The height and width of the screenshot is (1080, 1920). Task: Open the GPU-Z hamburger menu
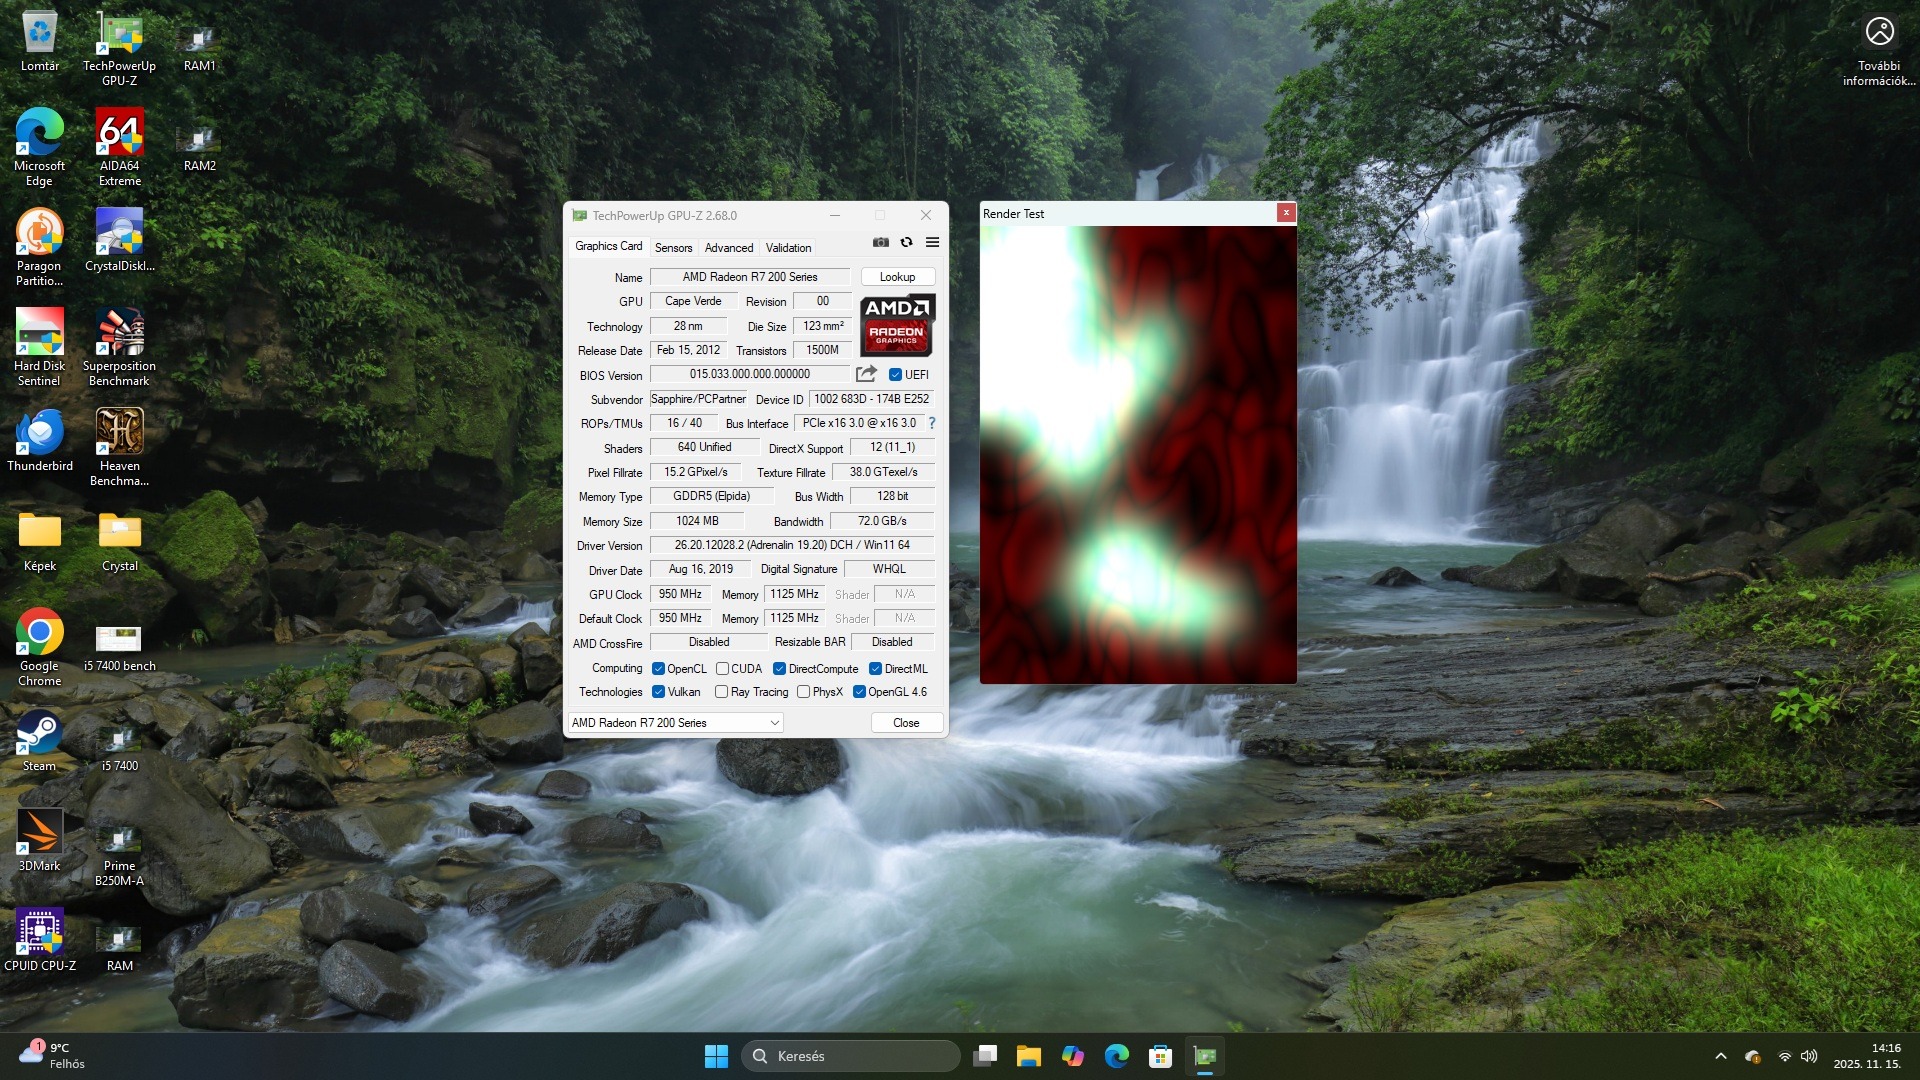(932, 242)
